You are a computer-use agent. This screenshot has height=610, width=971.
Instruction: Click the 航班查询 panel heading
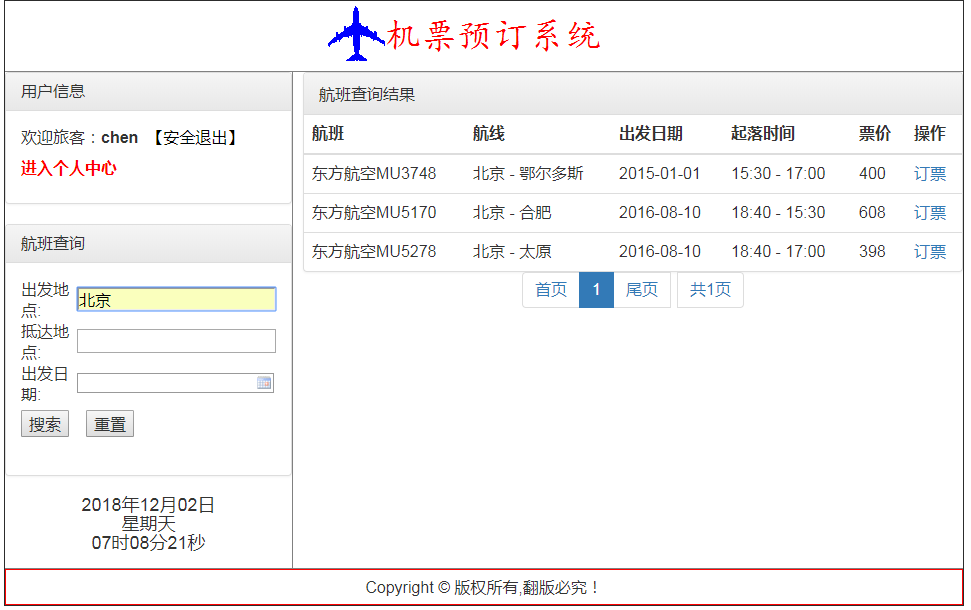(53, 243)
